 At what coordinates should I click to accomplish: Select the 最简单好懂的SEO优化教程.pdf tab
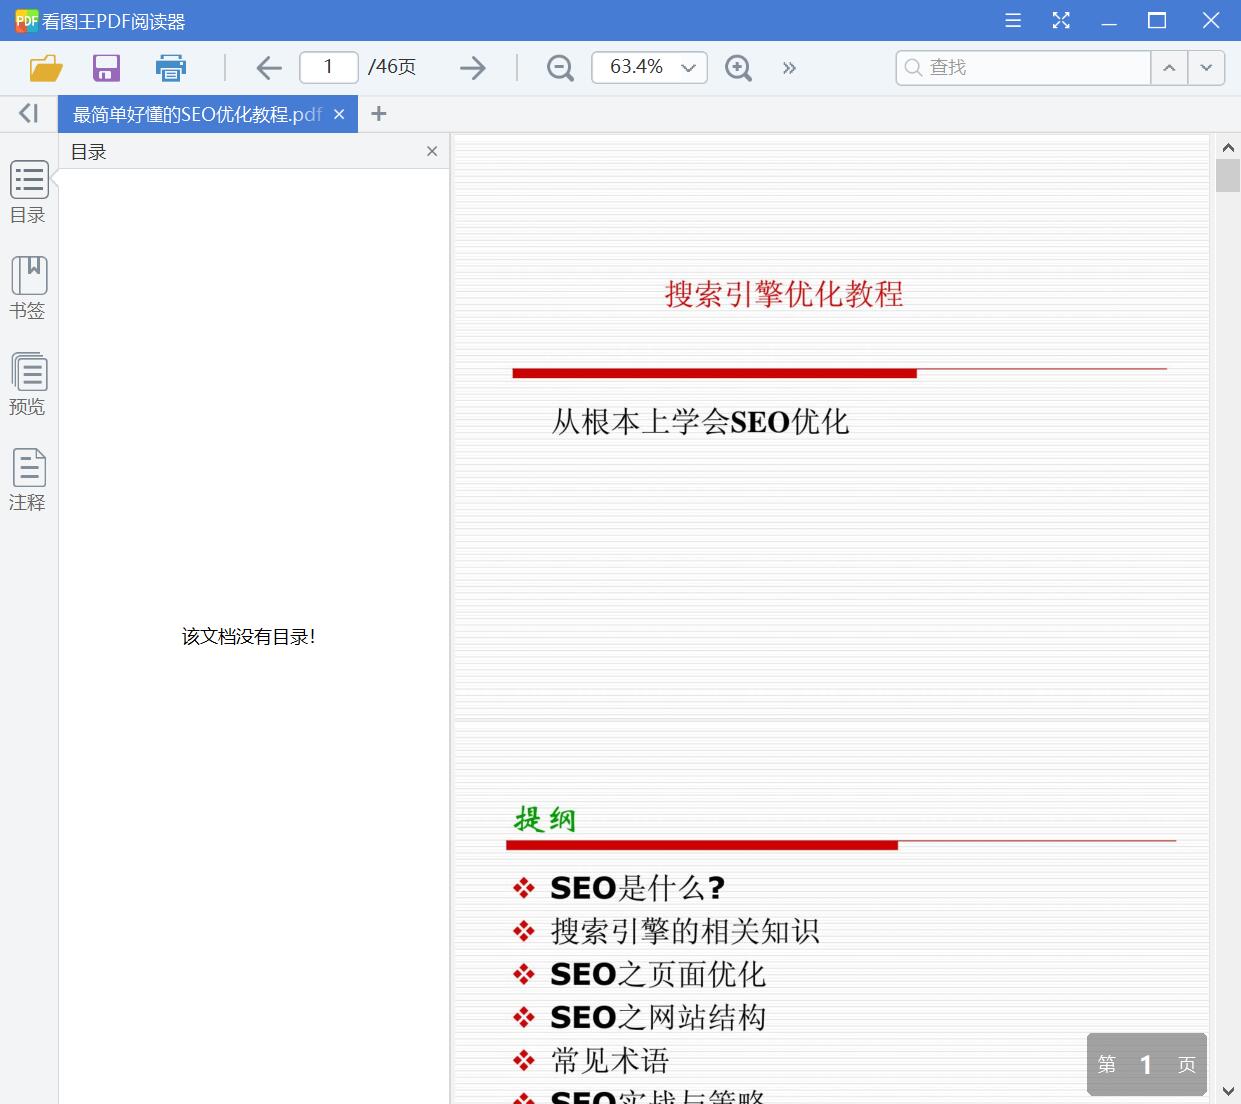click(x=197, y=115)
